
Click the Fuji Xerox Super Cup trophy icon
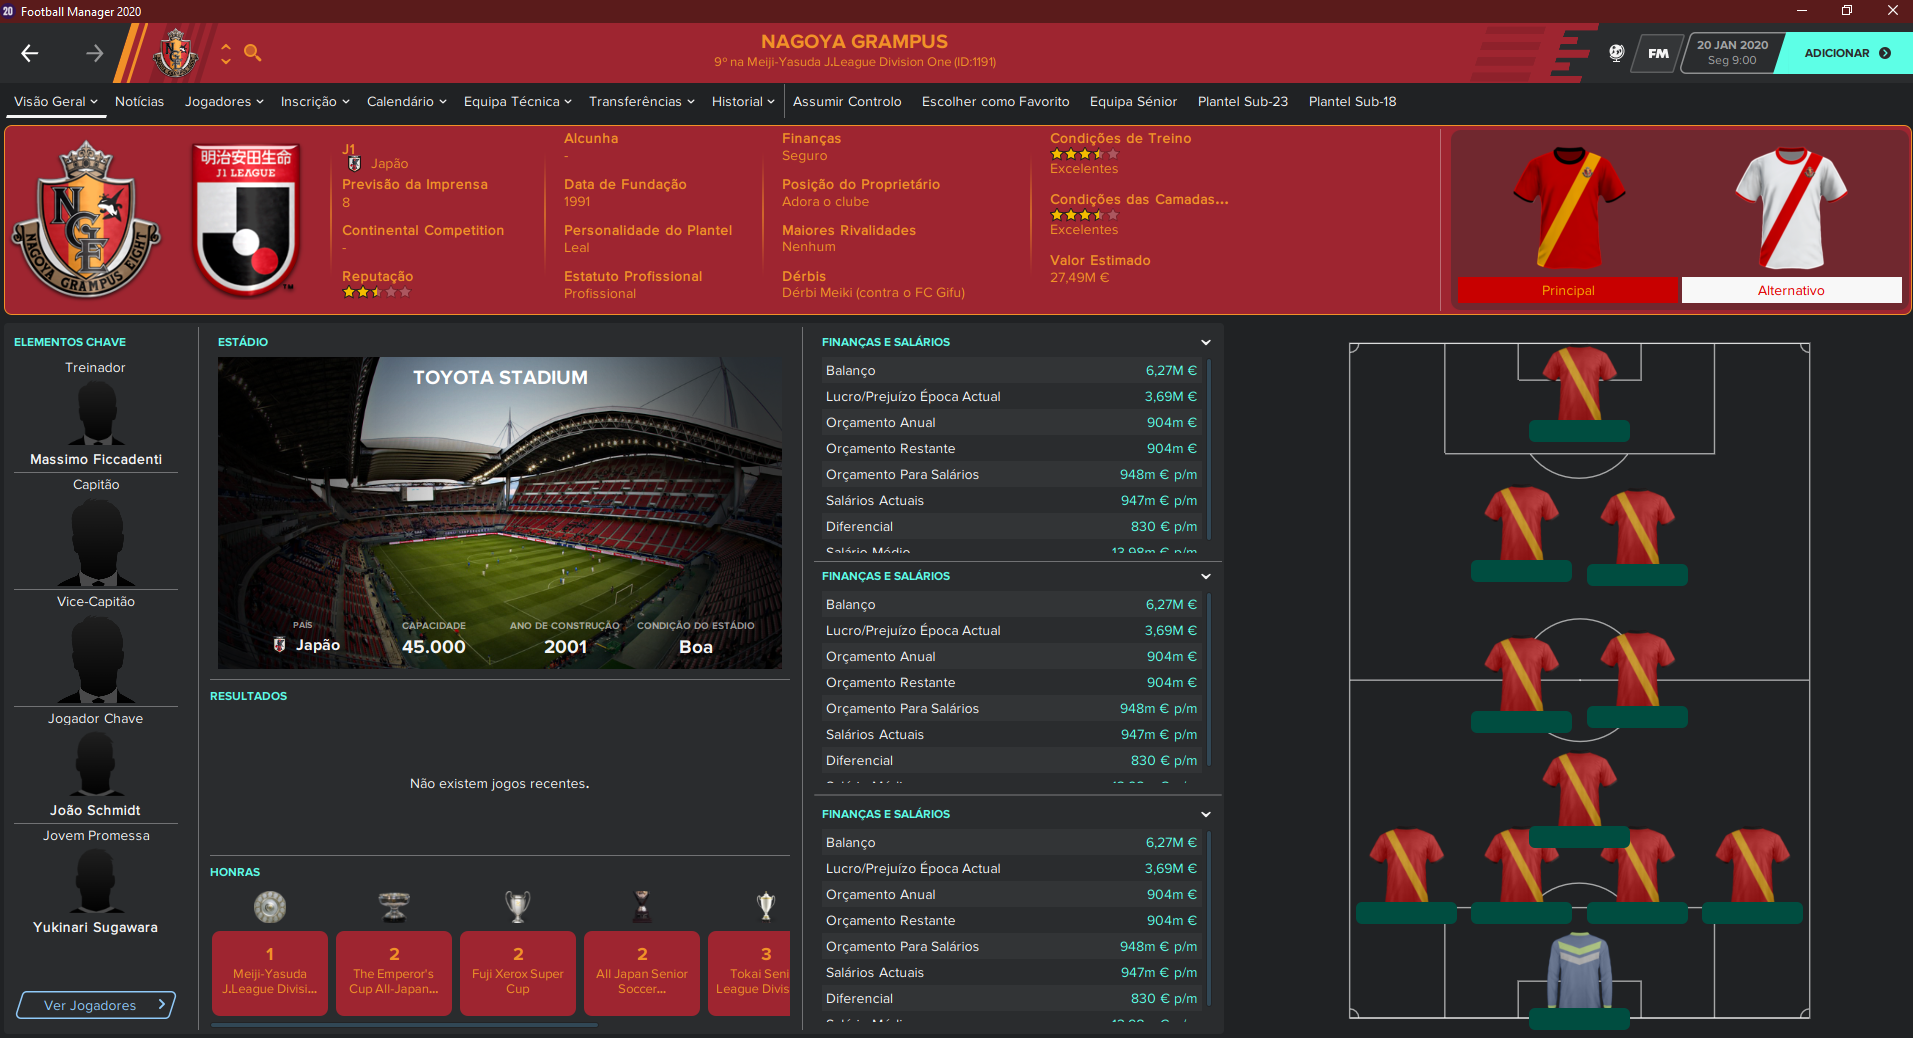(x=518, y=906)
